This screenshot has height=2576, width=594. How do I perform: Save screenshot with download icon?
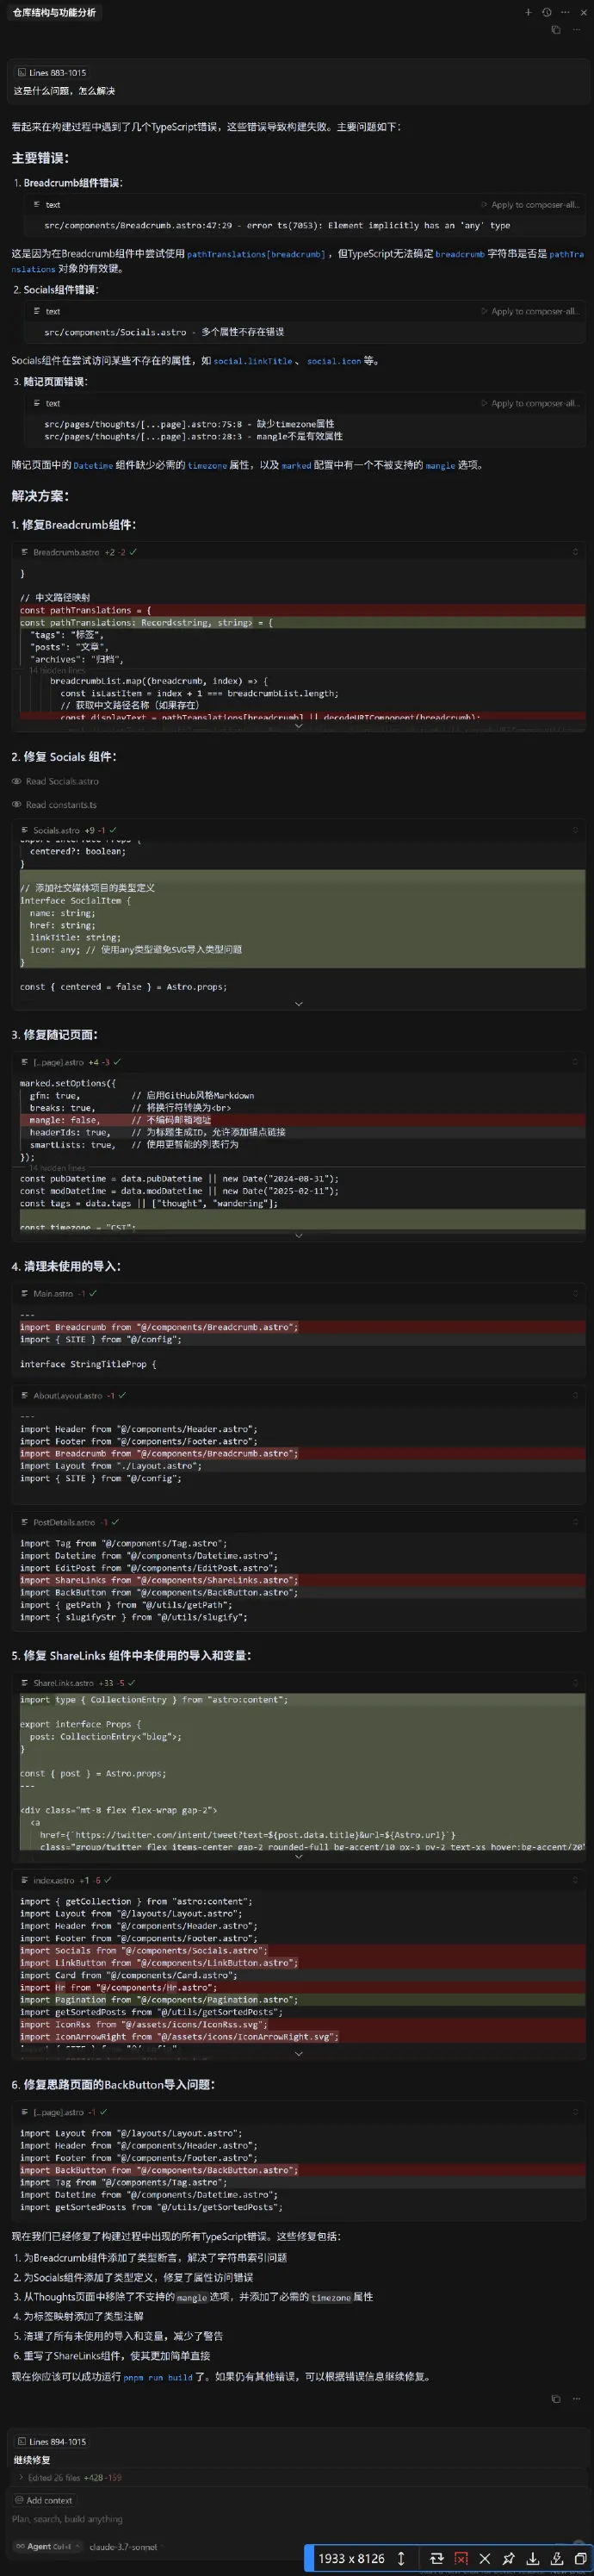coord(532,2558)
